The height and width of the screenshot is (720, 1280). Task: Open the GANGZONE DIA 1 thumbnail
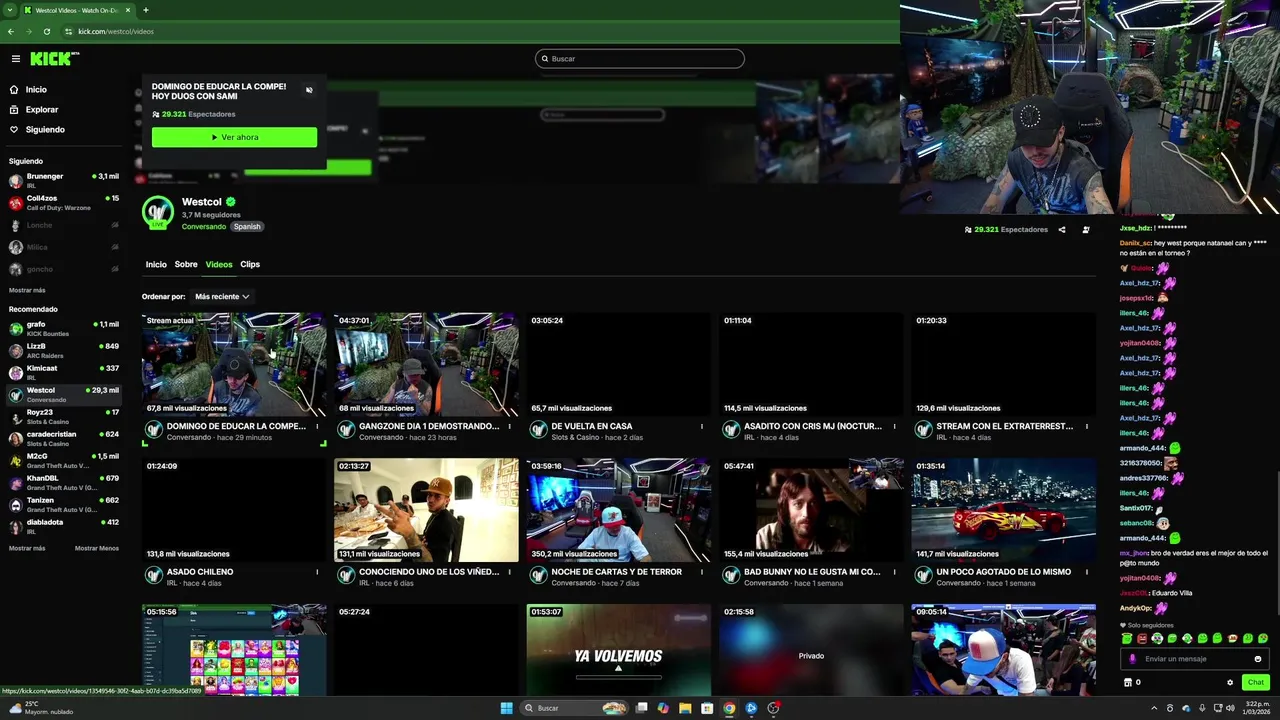(426, 364)
